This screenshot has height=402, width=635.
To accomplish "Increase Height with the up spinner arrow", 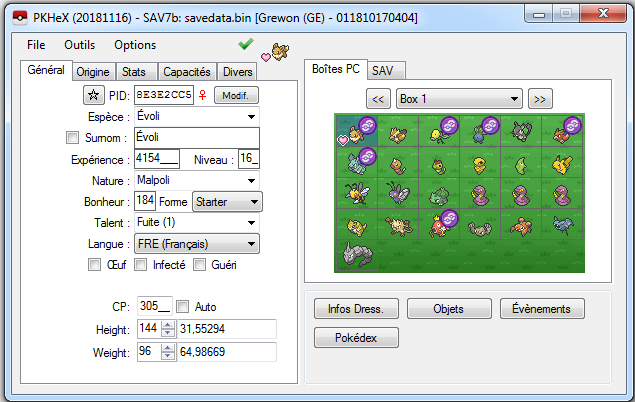I will point(168,325).
